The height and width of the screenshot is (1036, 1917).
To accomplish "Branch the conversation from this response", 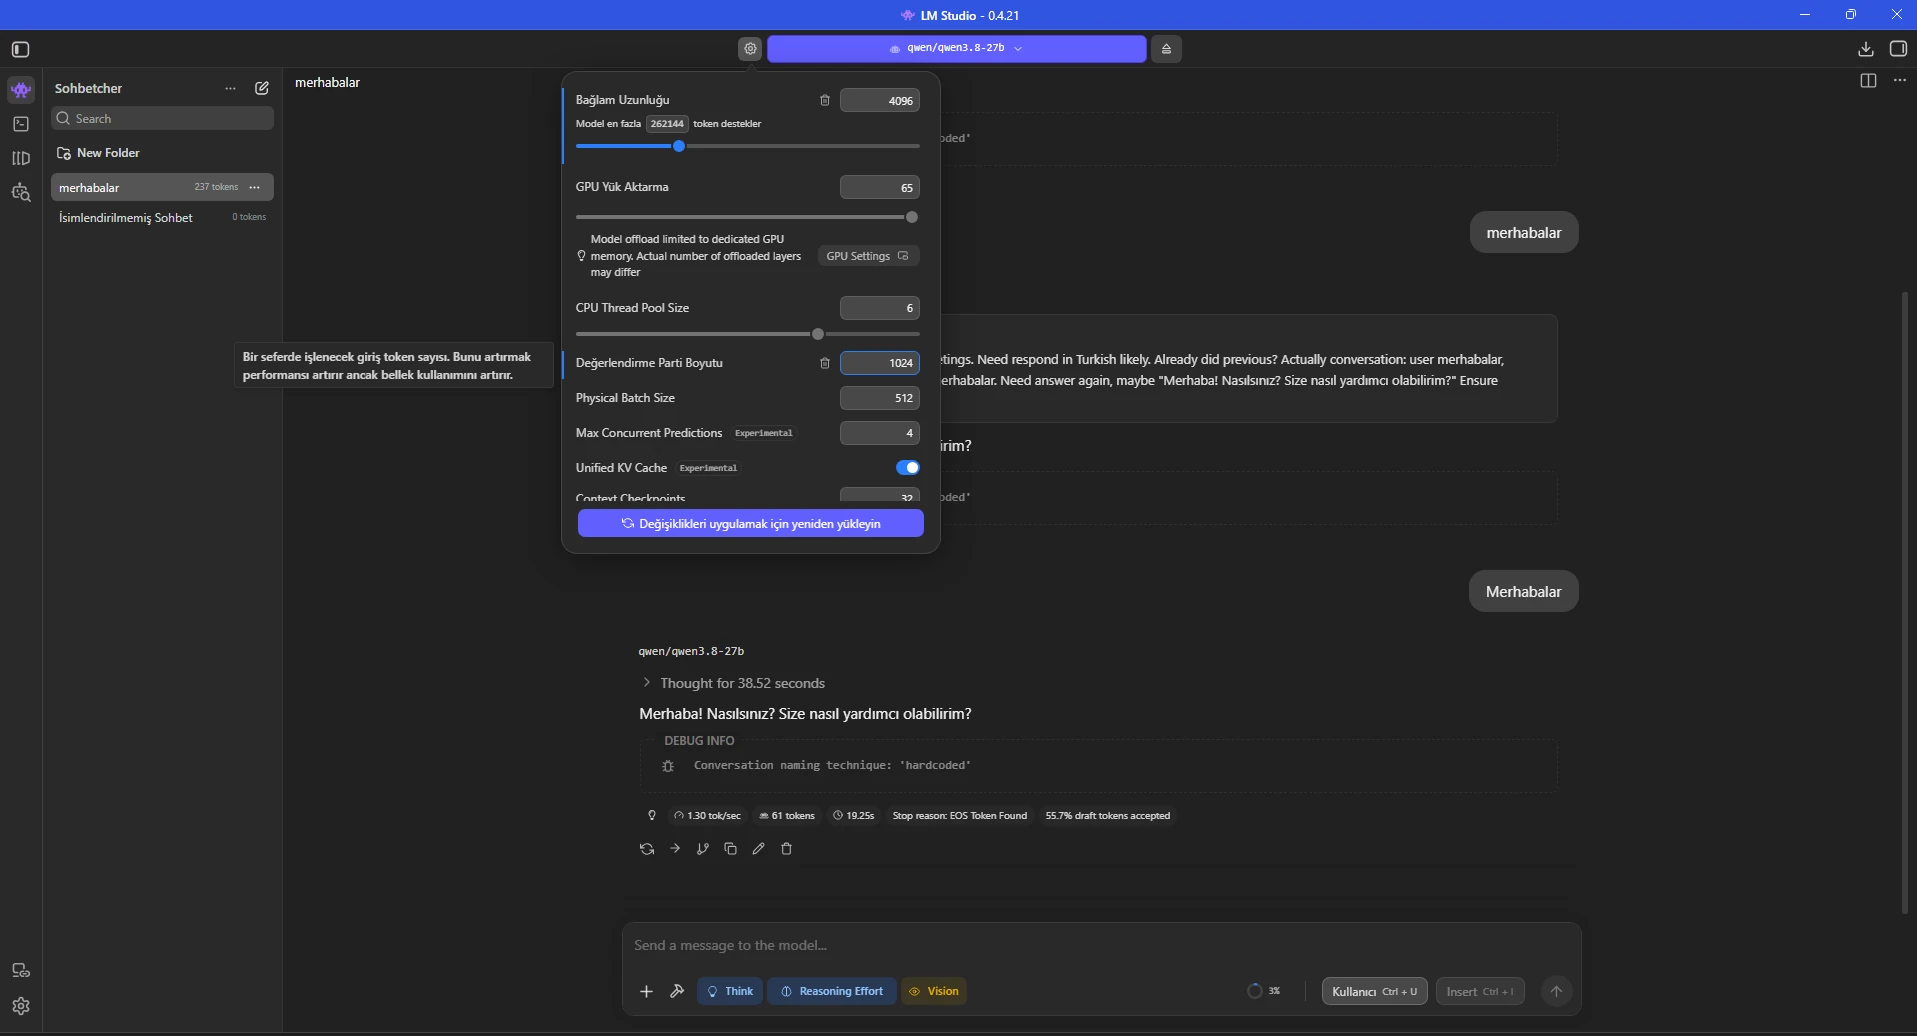I will coord(703,849).
